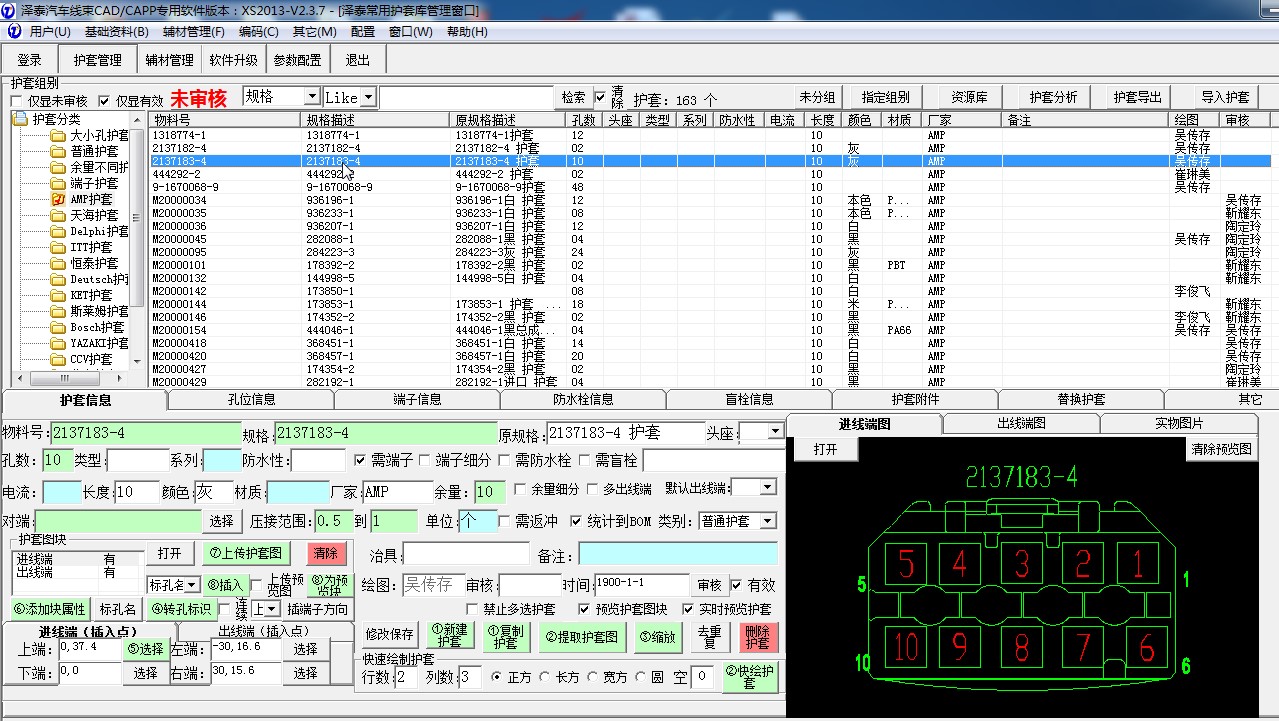
Task: Open the Bosch护套 folder in category tree
Action: pos(58,327)
